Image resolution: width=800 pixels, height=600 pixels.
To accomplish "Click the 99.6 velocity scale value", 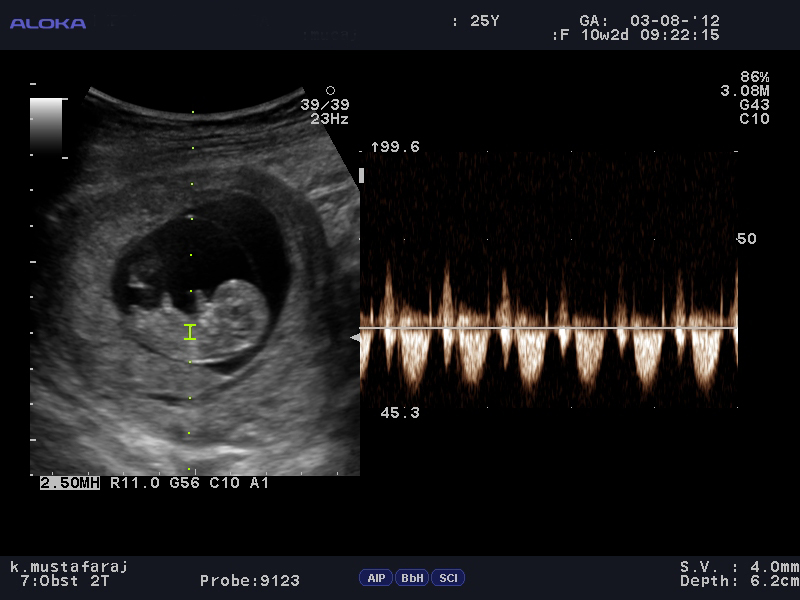I will [x=395, y=147].
